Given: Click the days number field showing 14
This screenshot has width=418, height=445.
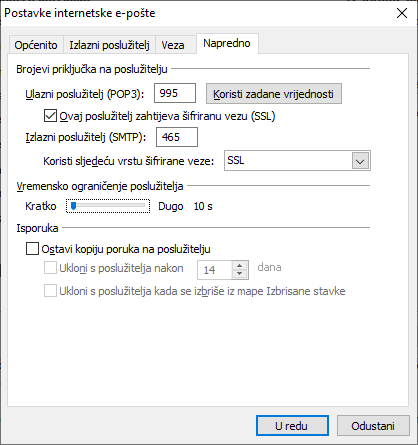Looking at the screenshot, I should pos(214,270).
